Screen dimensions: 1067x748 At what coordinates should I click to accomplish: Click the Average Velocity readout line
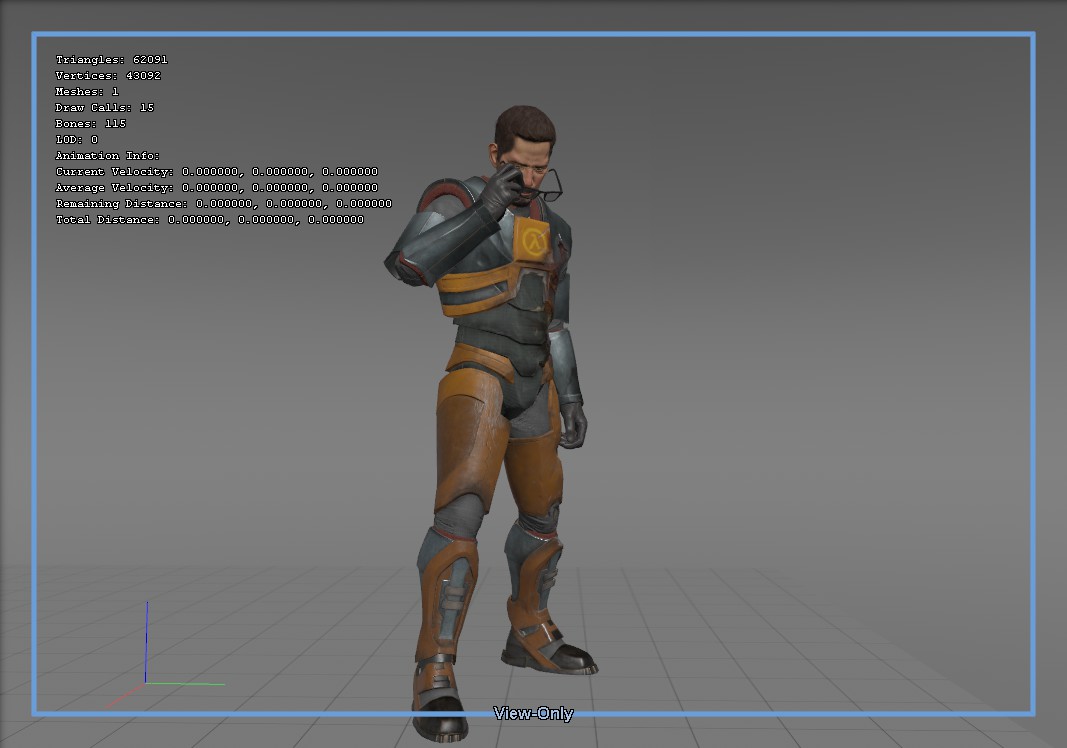(x=216, y=188)
